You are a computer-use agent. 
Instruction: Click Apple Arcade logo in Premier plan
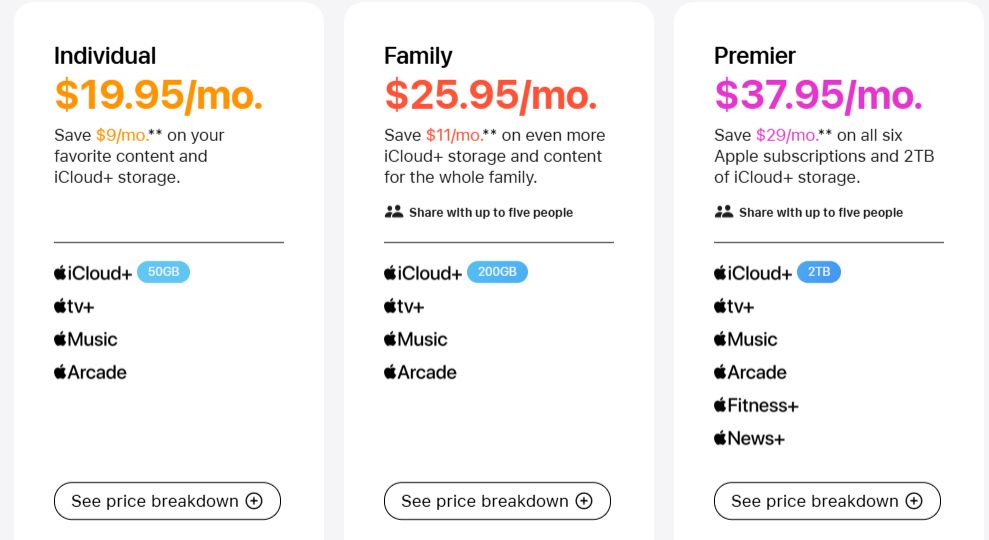(x=750, y=372)
